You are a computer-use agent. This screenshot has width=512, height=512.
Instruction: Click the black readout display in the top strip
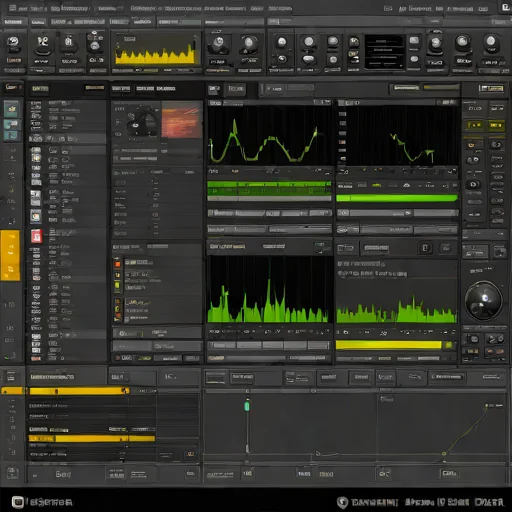[384, 52]
